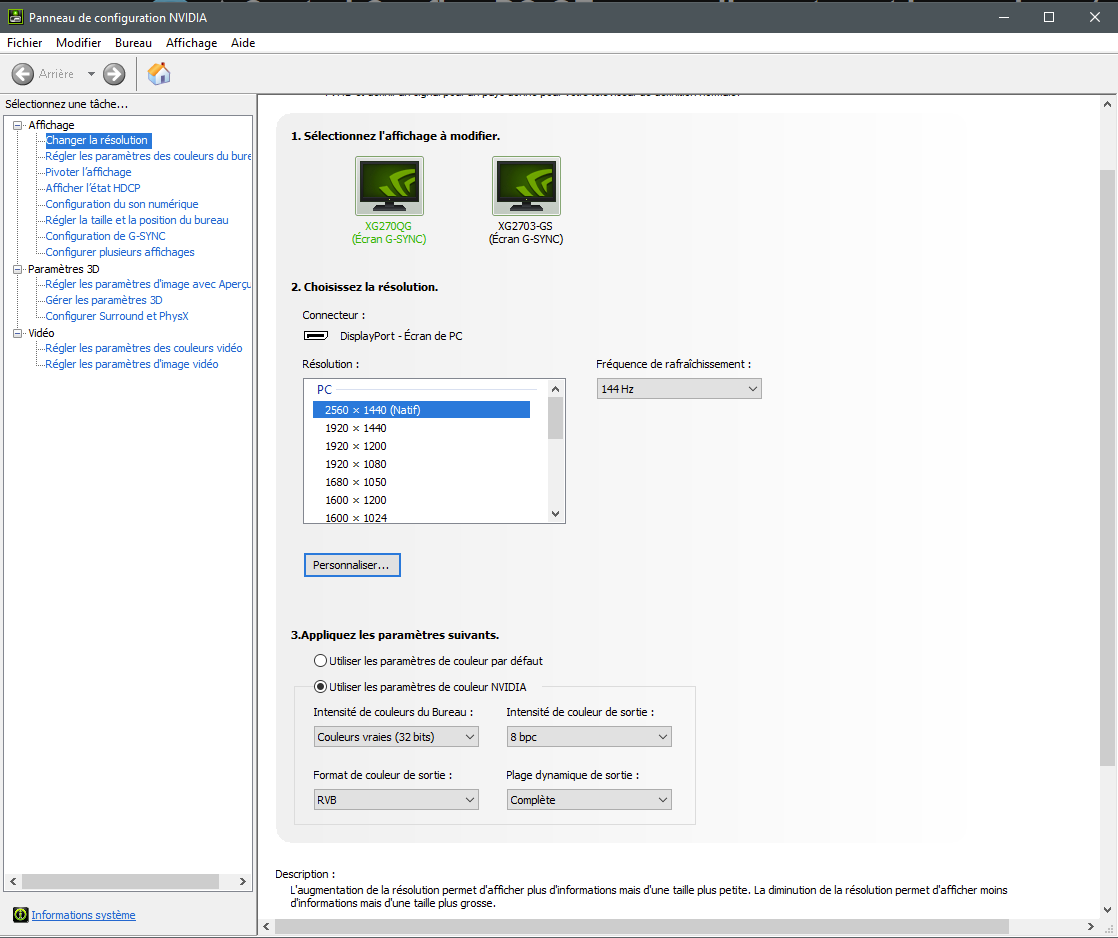Open the Back history dropdown arrow
This screenshot has width=1118, height=938.
pos(91,73)
